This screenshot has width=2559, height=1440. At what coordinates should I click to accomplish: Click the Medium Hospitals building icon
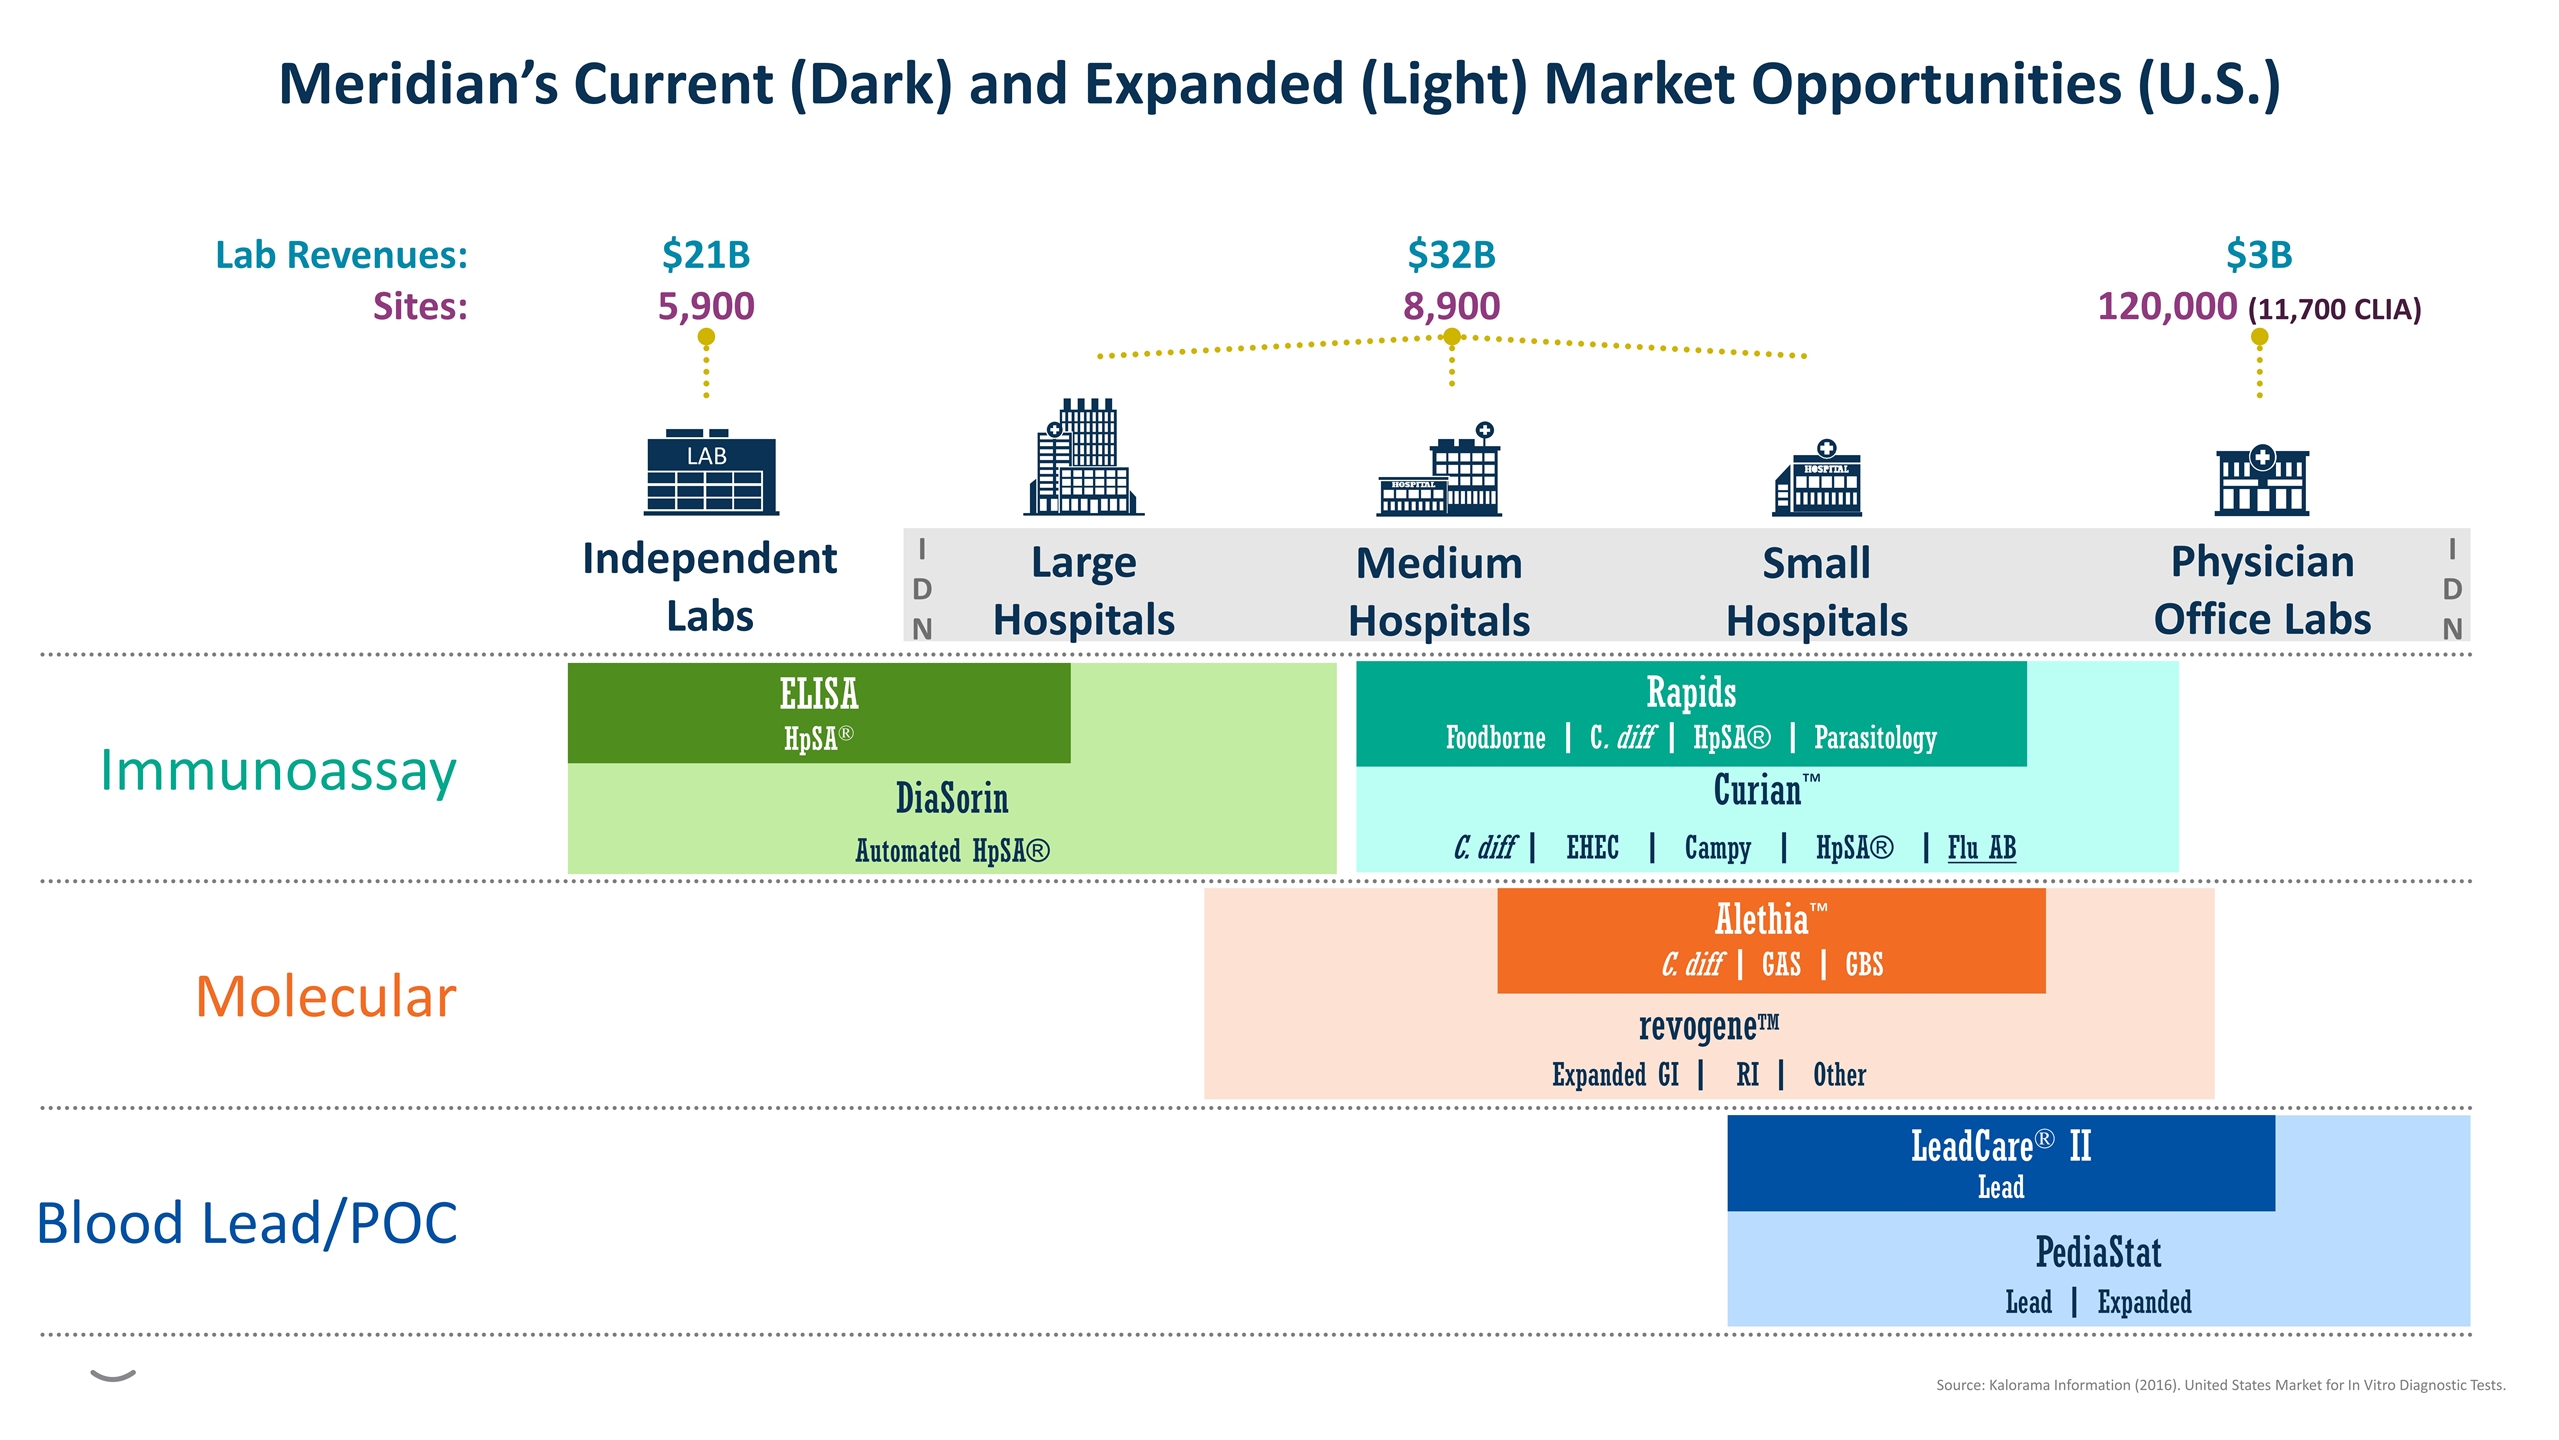pos(1439,469)
